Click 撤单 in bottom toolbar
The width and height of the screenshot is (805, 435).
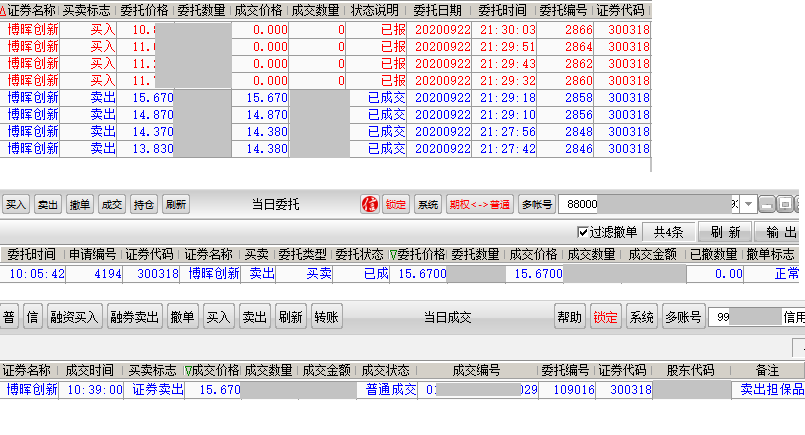182,317
